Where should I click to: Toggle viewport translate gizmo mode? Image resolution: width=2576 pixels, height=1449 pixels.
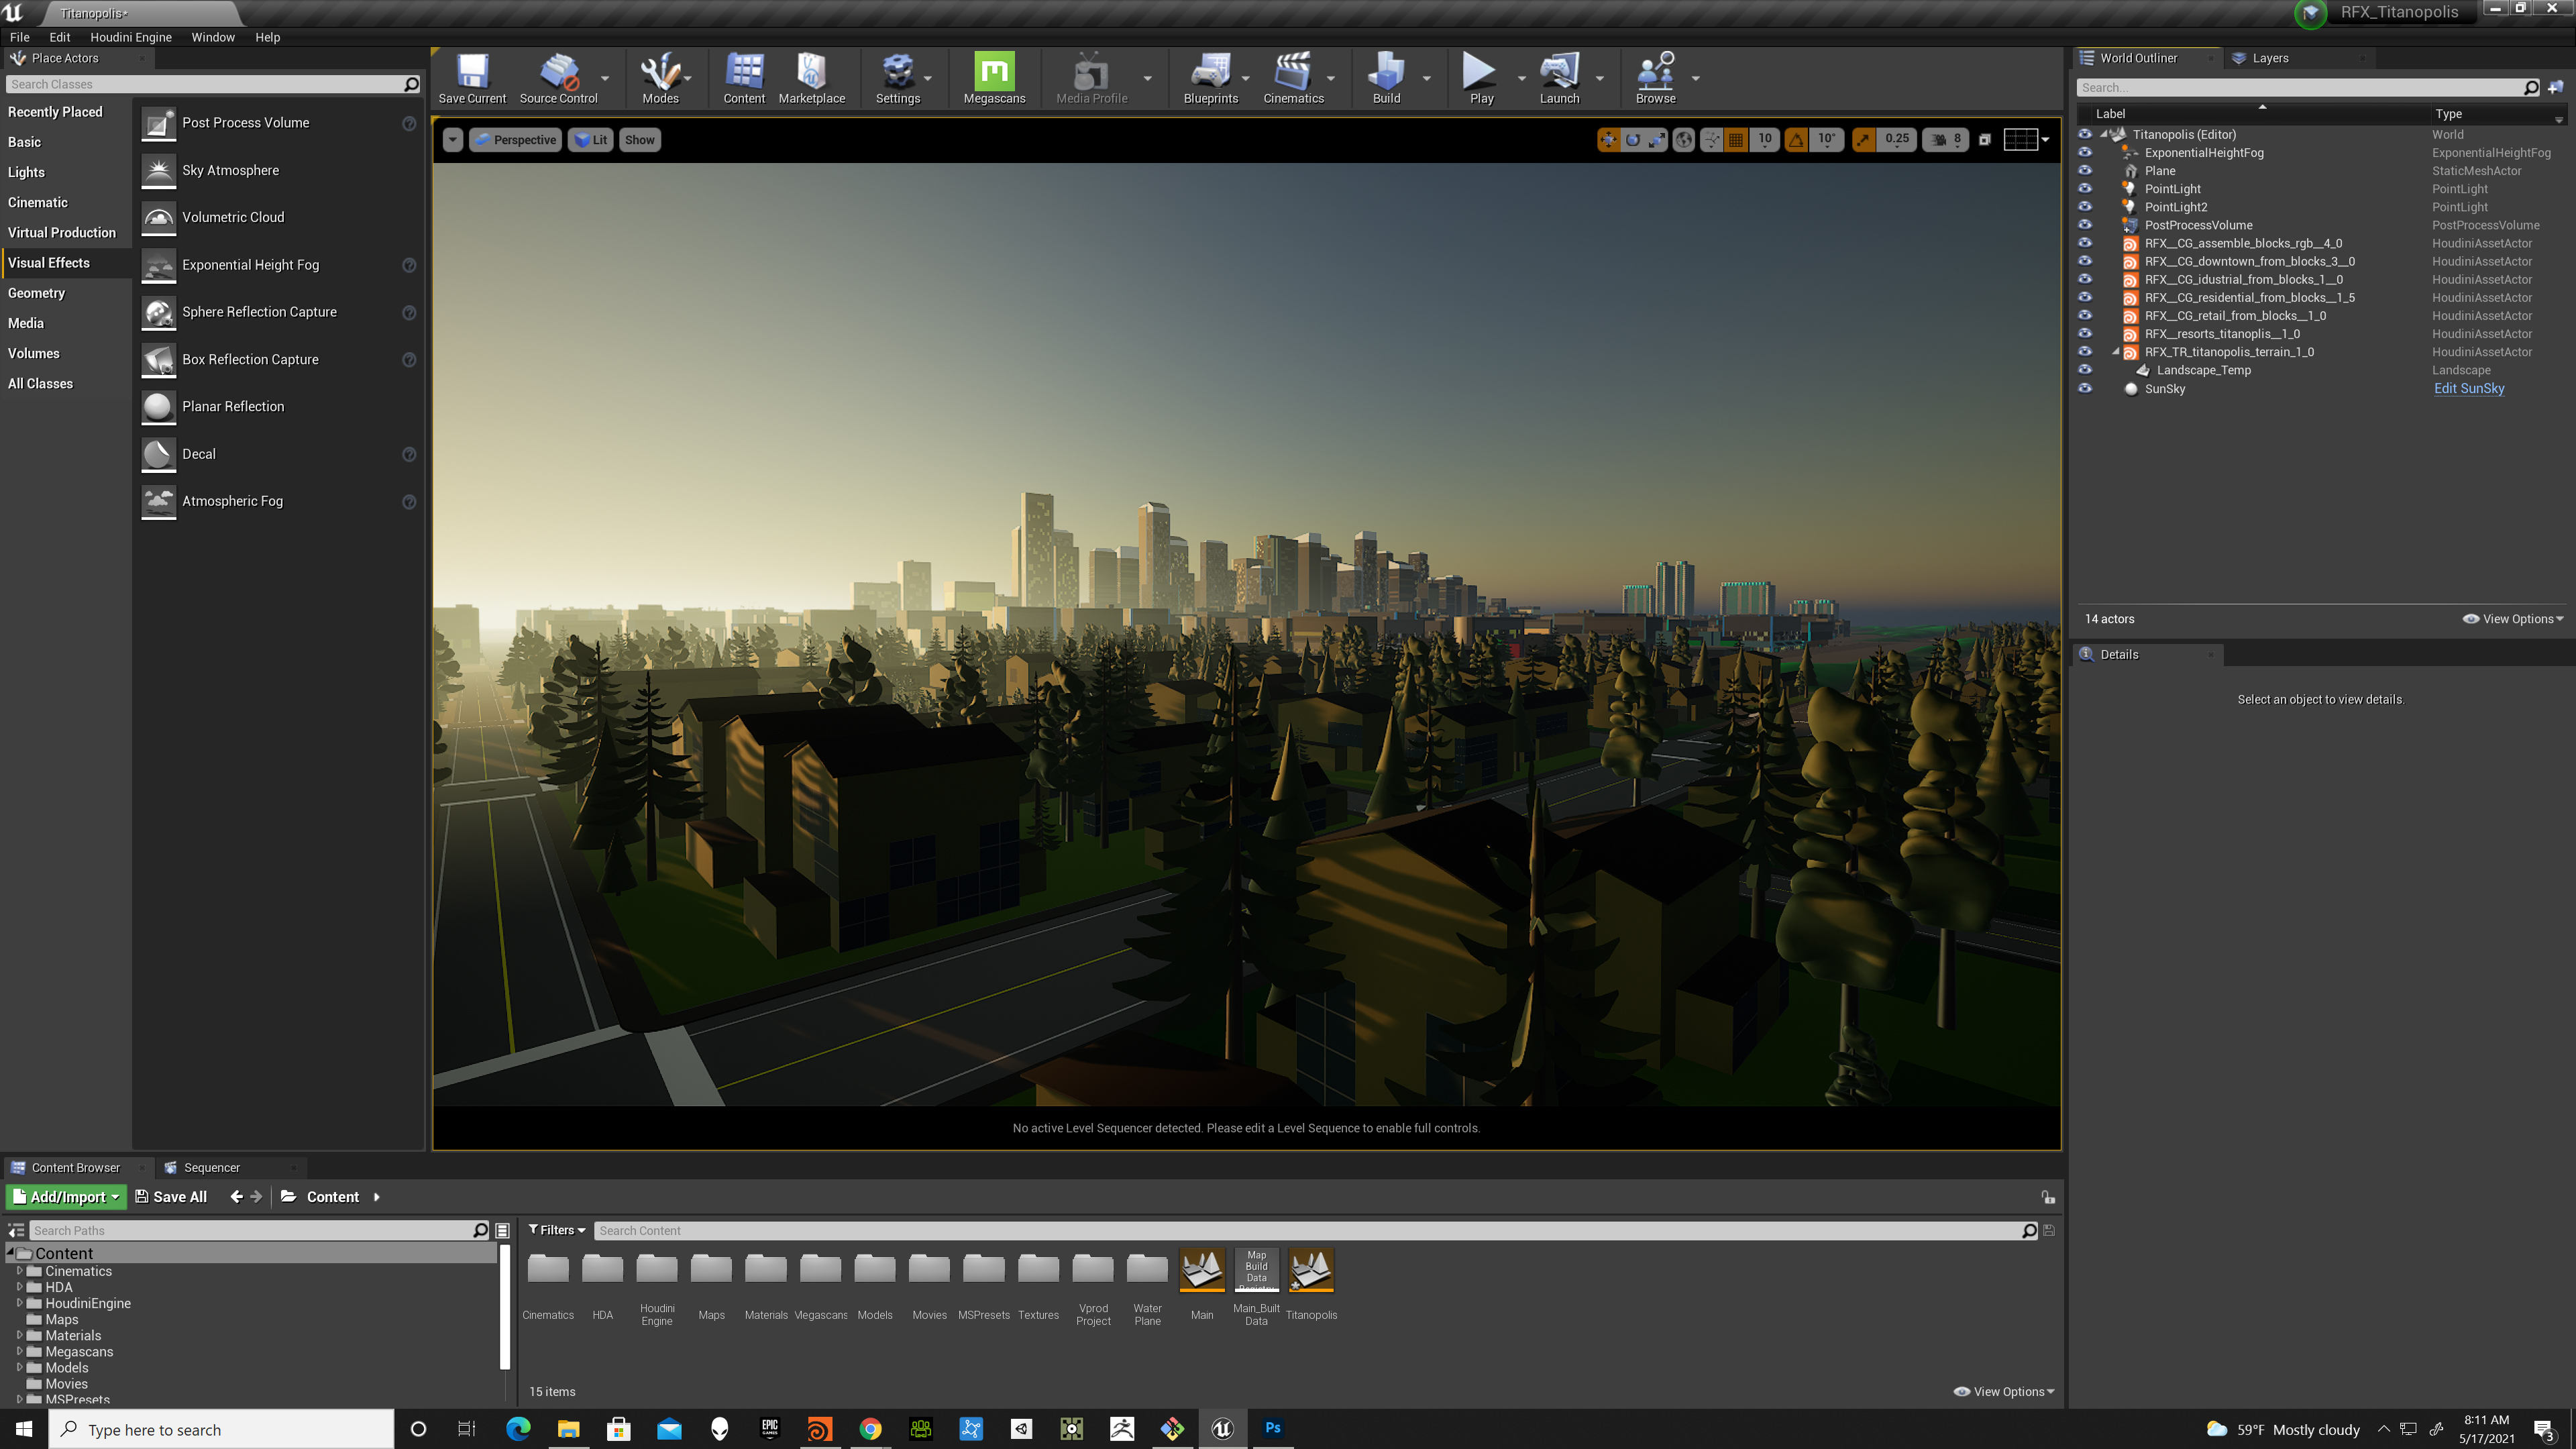point(1608,140)
